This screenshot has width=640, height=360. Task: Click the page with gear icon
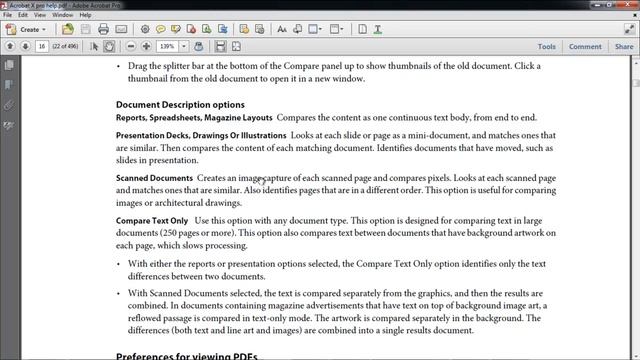(260, 29)
